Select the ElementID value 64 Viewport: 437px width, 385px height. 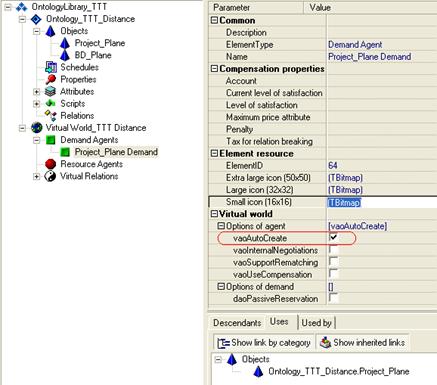pyautogui.click(x=333, y=165)
